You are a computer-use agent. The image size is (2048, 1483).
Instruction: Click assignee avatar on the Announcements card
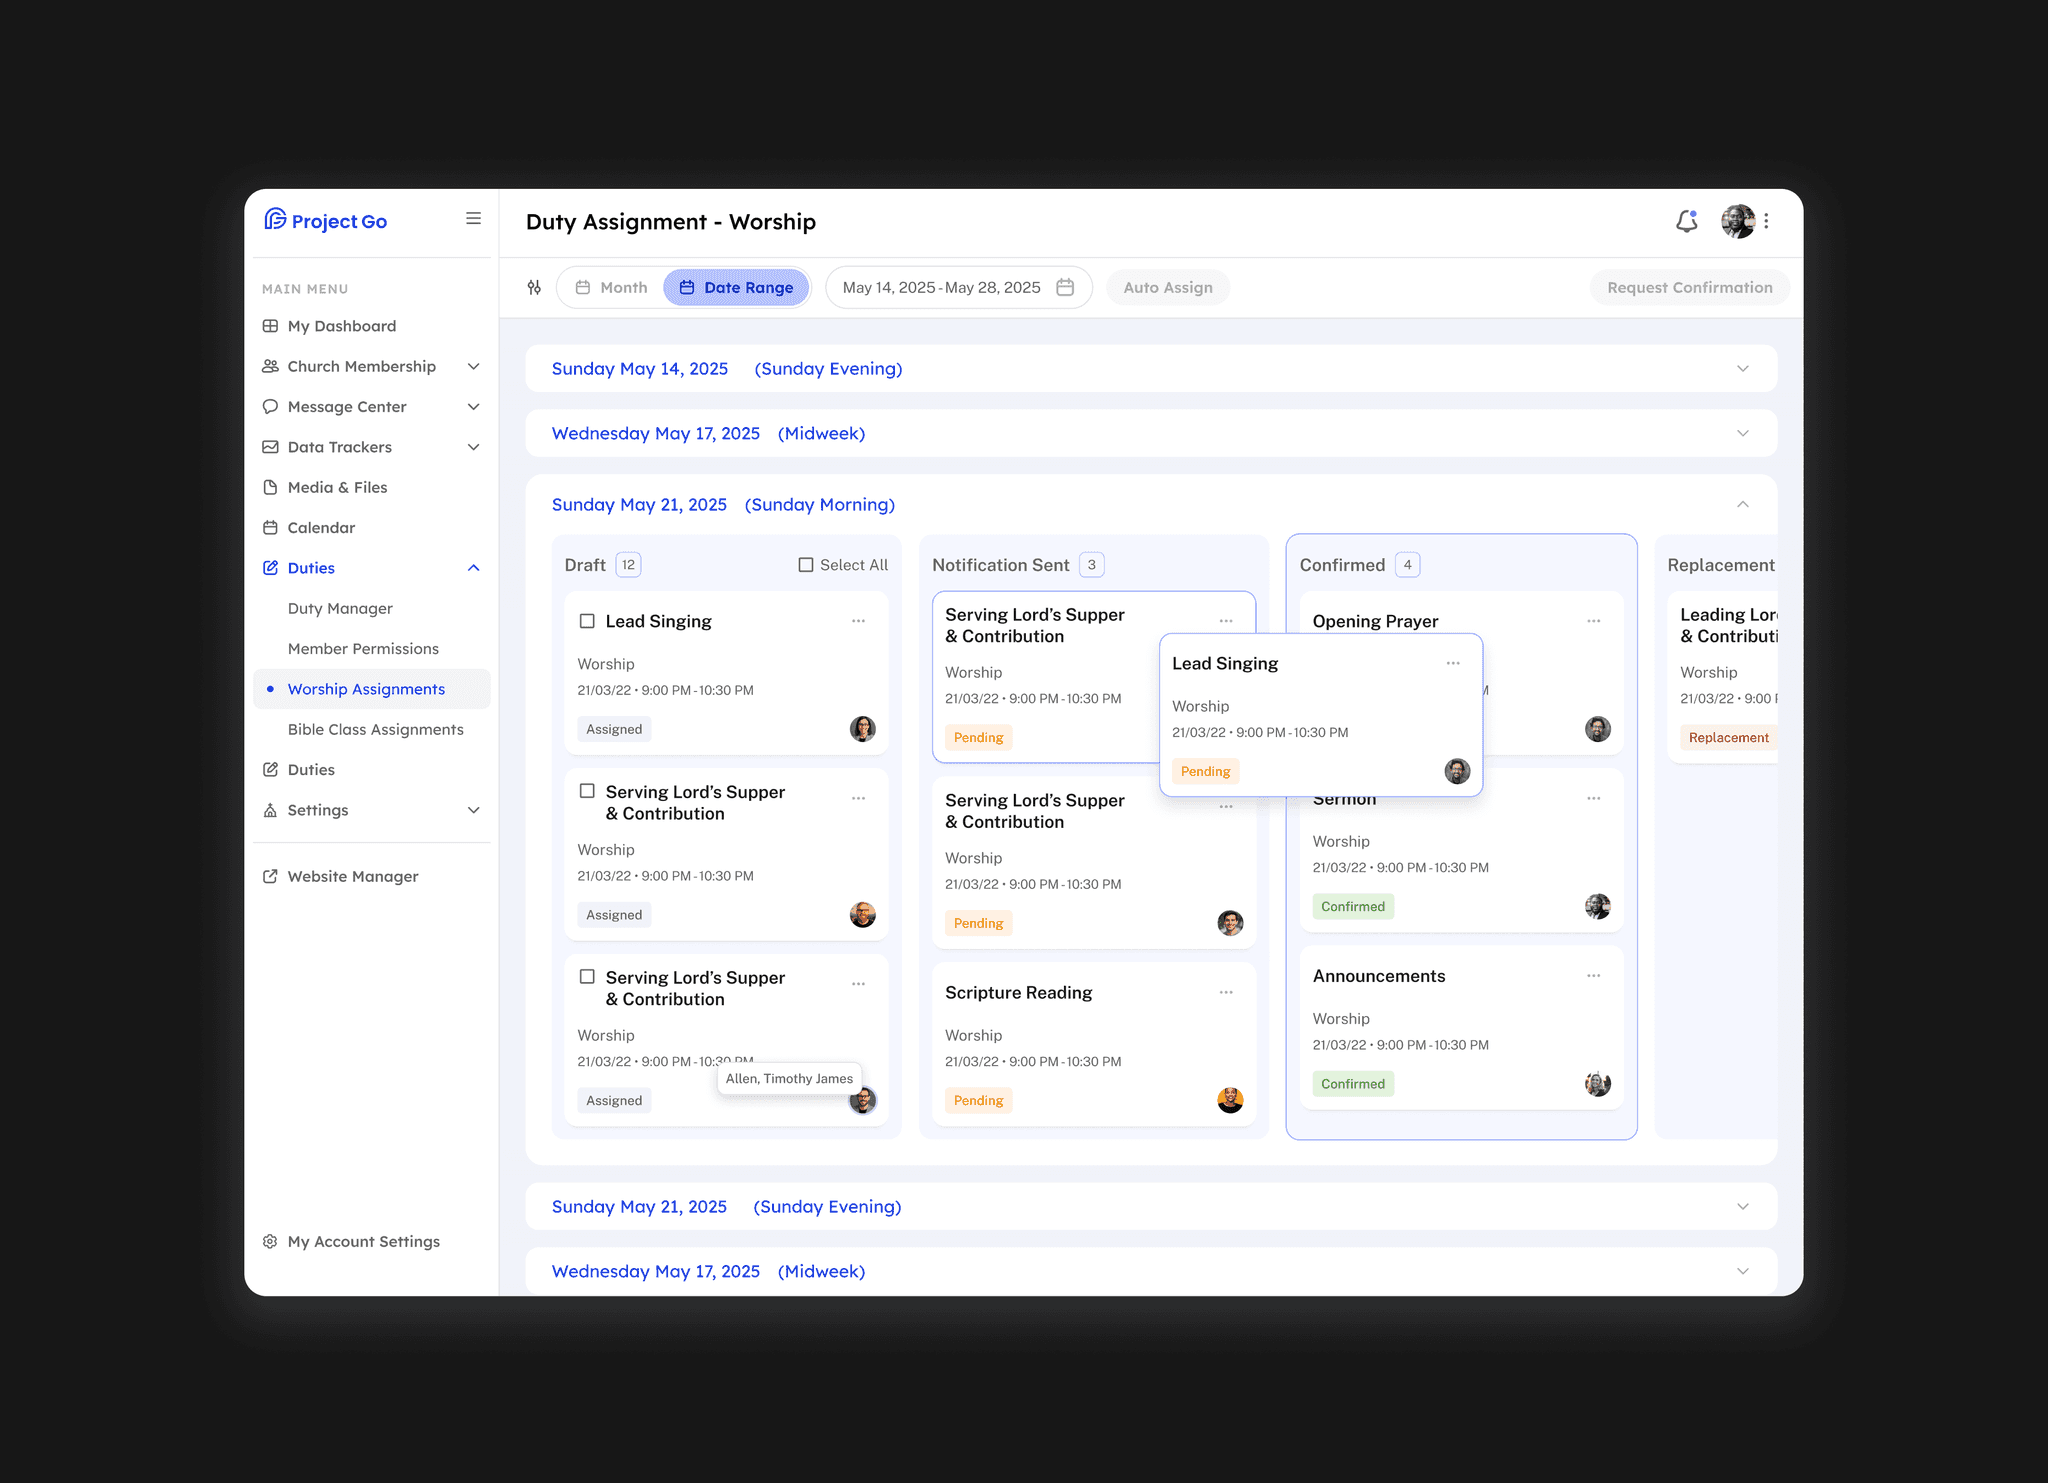click(1598, 1084)
